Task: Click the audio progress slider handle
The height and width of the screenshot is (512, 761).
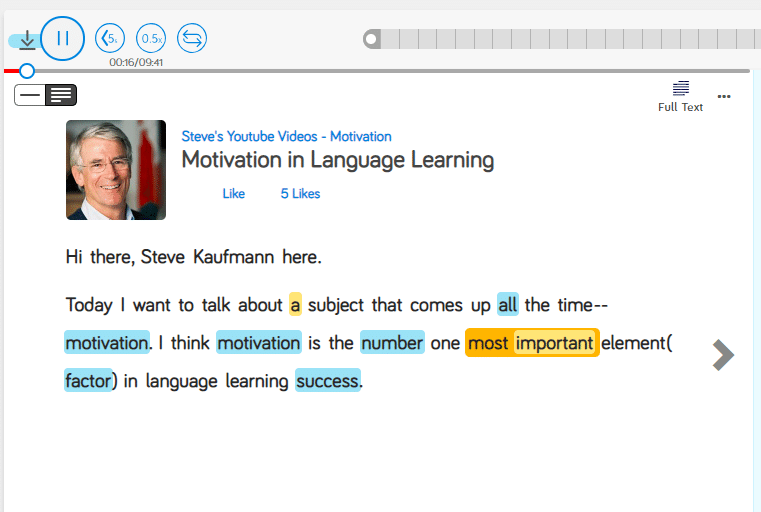Action: [27, 71]
